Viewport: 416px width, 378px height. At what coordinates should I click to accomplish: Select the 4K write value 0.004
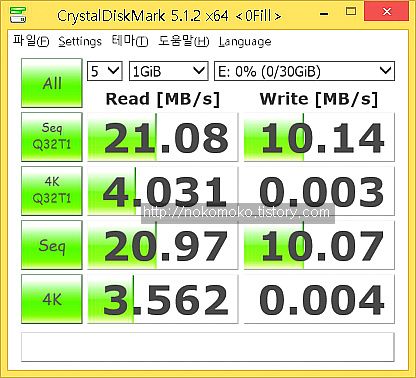pos(319,299)
